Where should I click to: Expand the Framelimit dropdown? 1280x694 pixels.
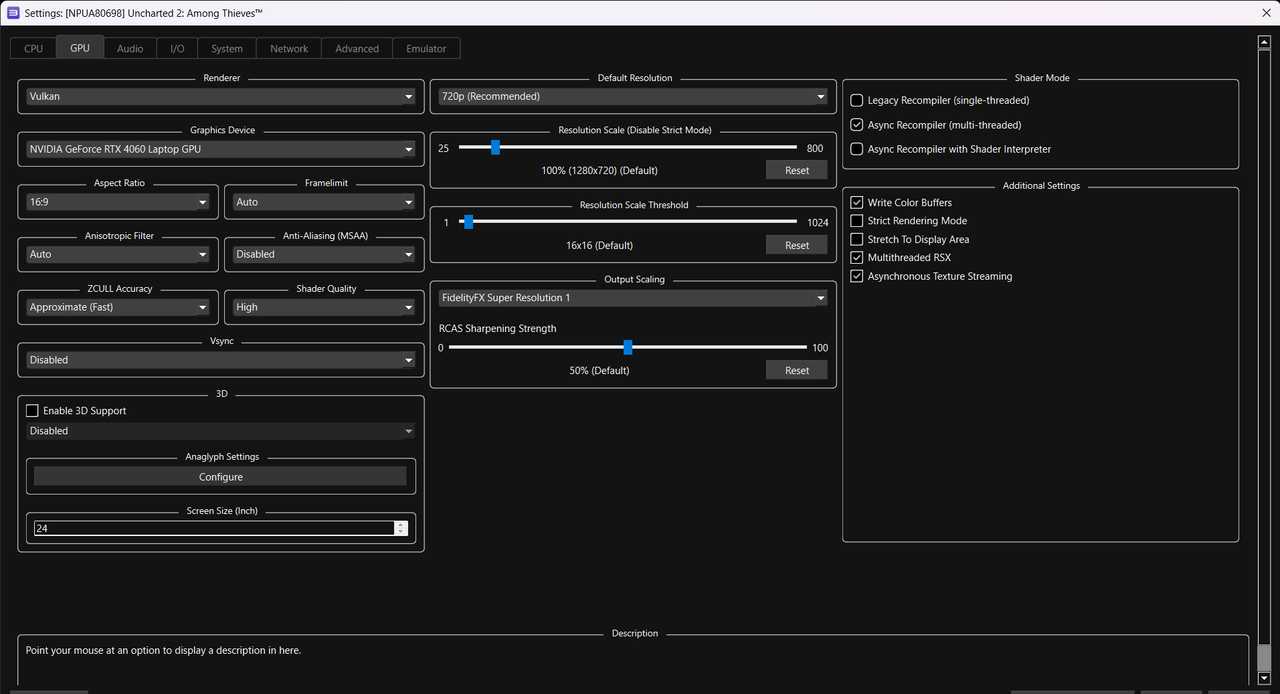324,202
